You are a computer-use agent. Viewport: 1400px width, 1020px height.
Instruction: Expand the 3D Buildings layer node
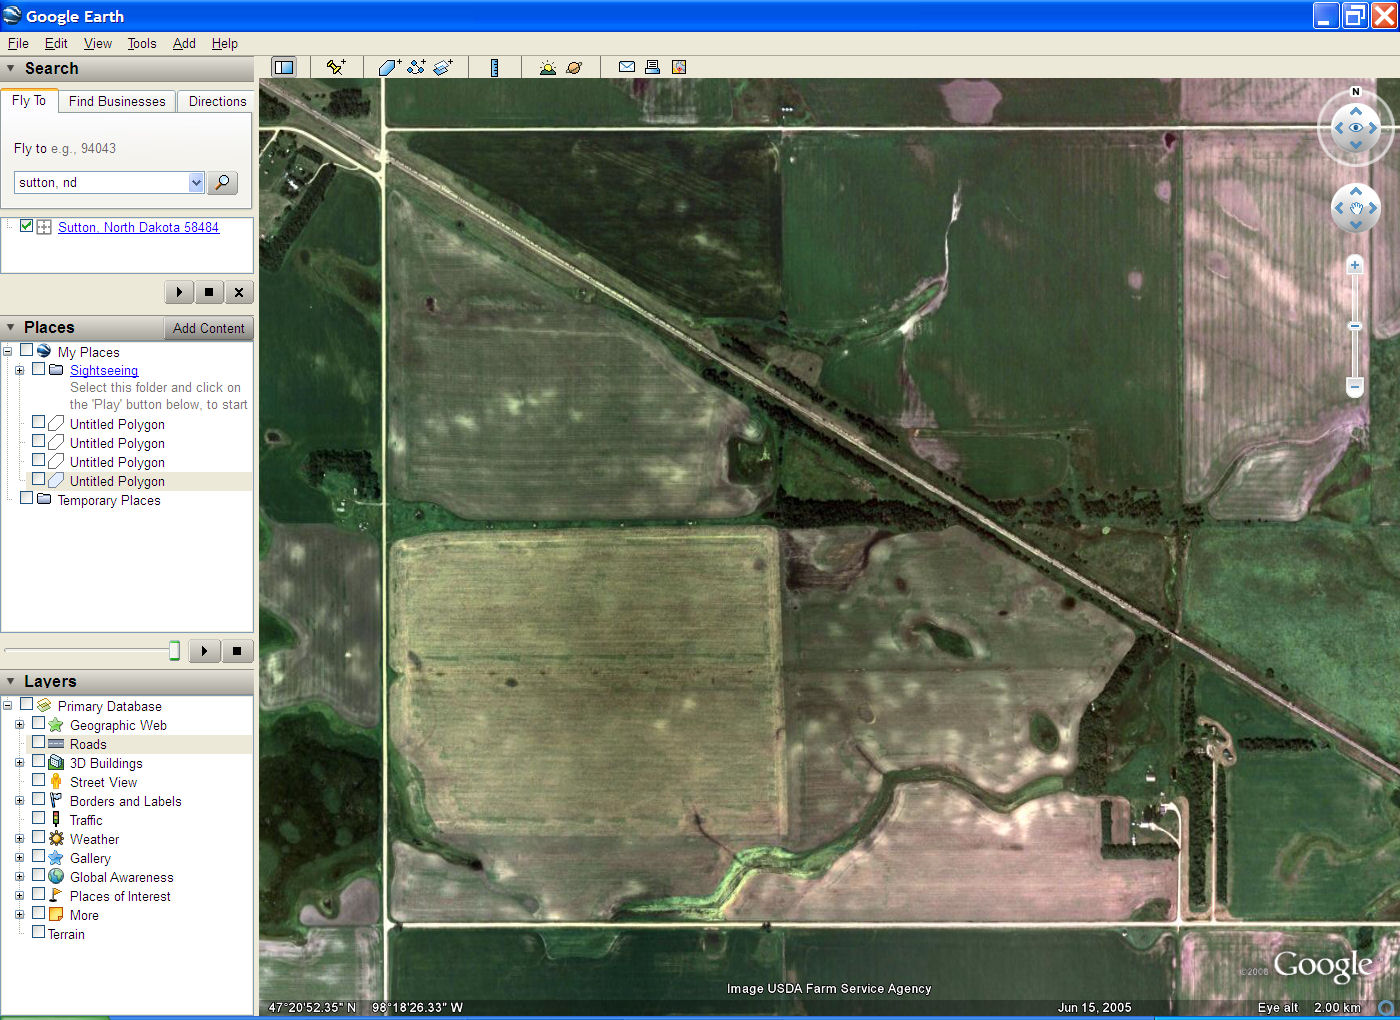click(x=19, y=763)
